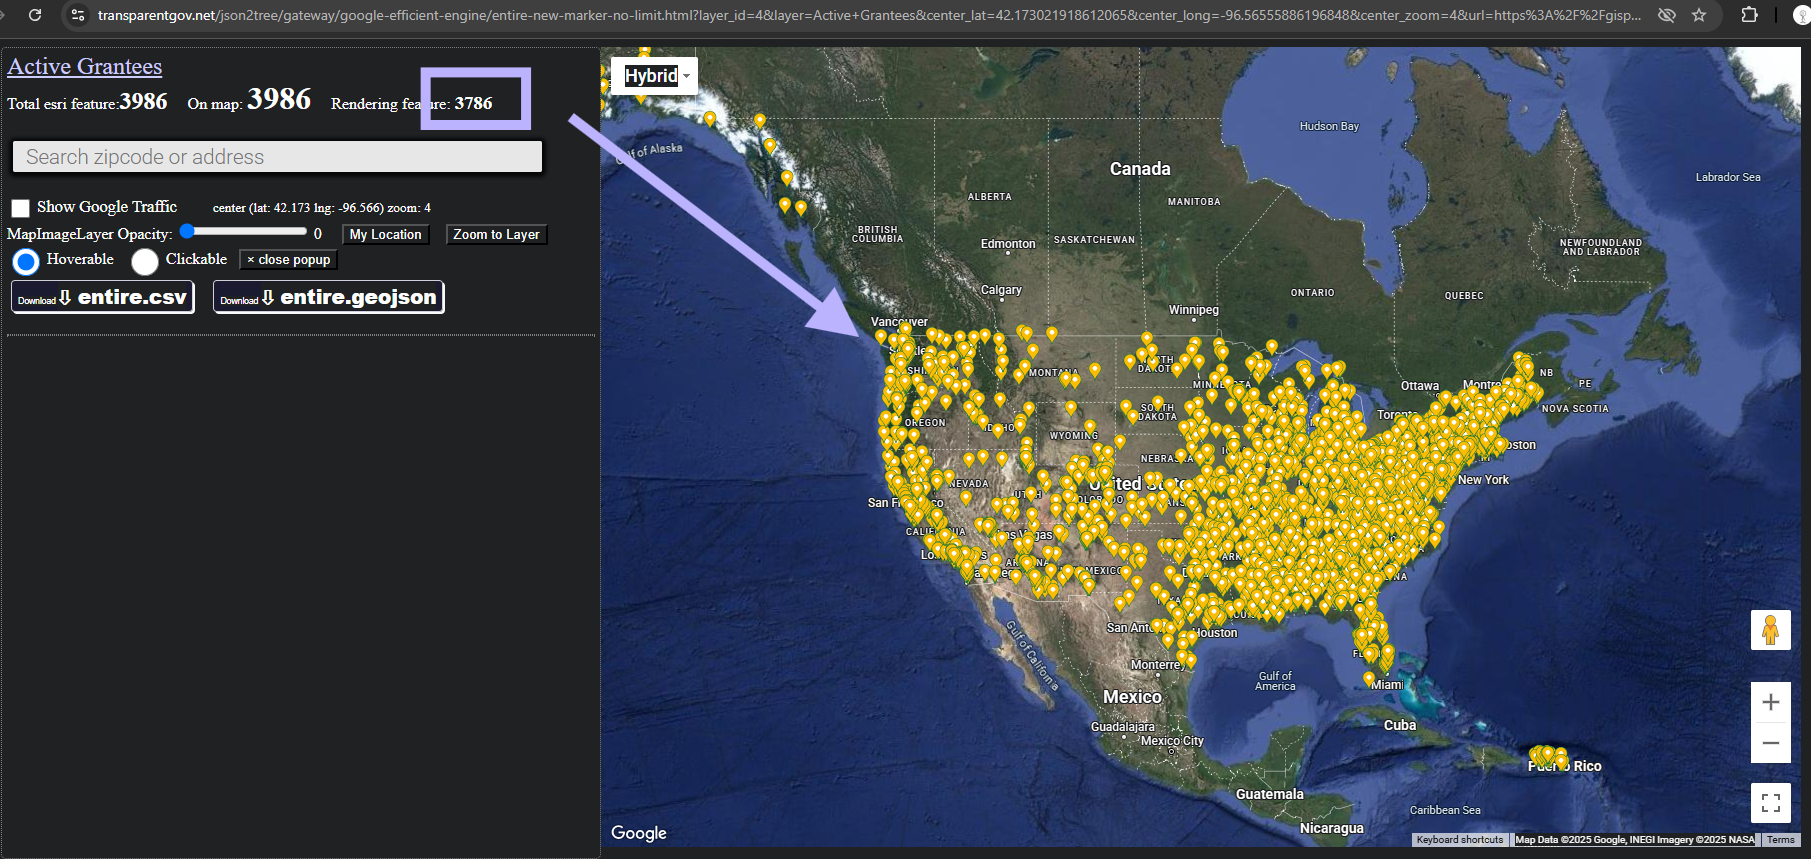Click the Guatemala label on the map
Viewport: 1811px width, 859px height.
[x=1270, y=794]
